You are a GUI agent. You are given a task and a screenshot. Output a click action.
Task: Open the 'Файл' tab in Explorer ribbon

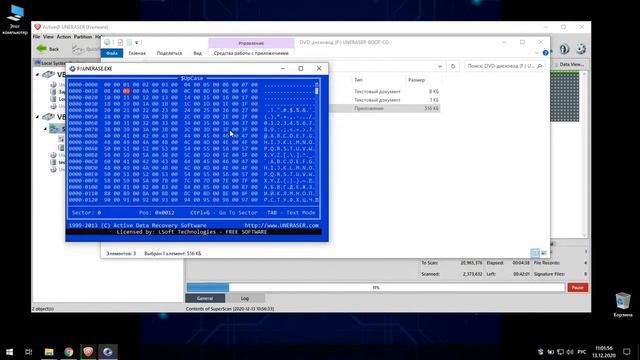click(112, 53)
